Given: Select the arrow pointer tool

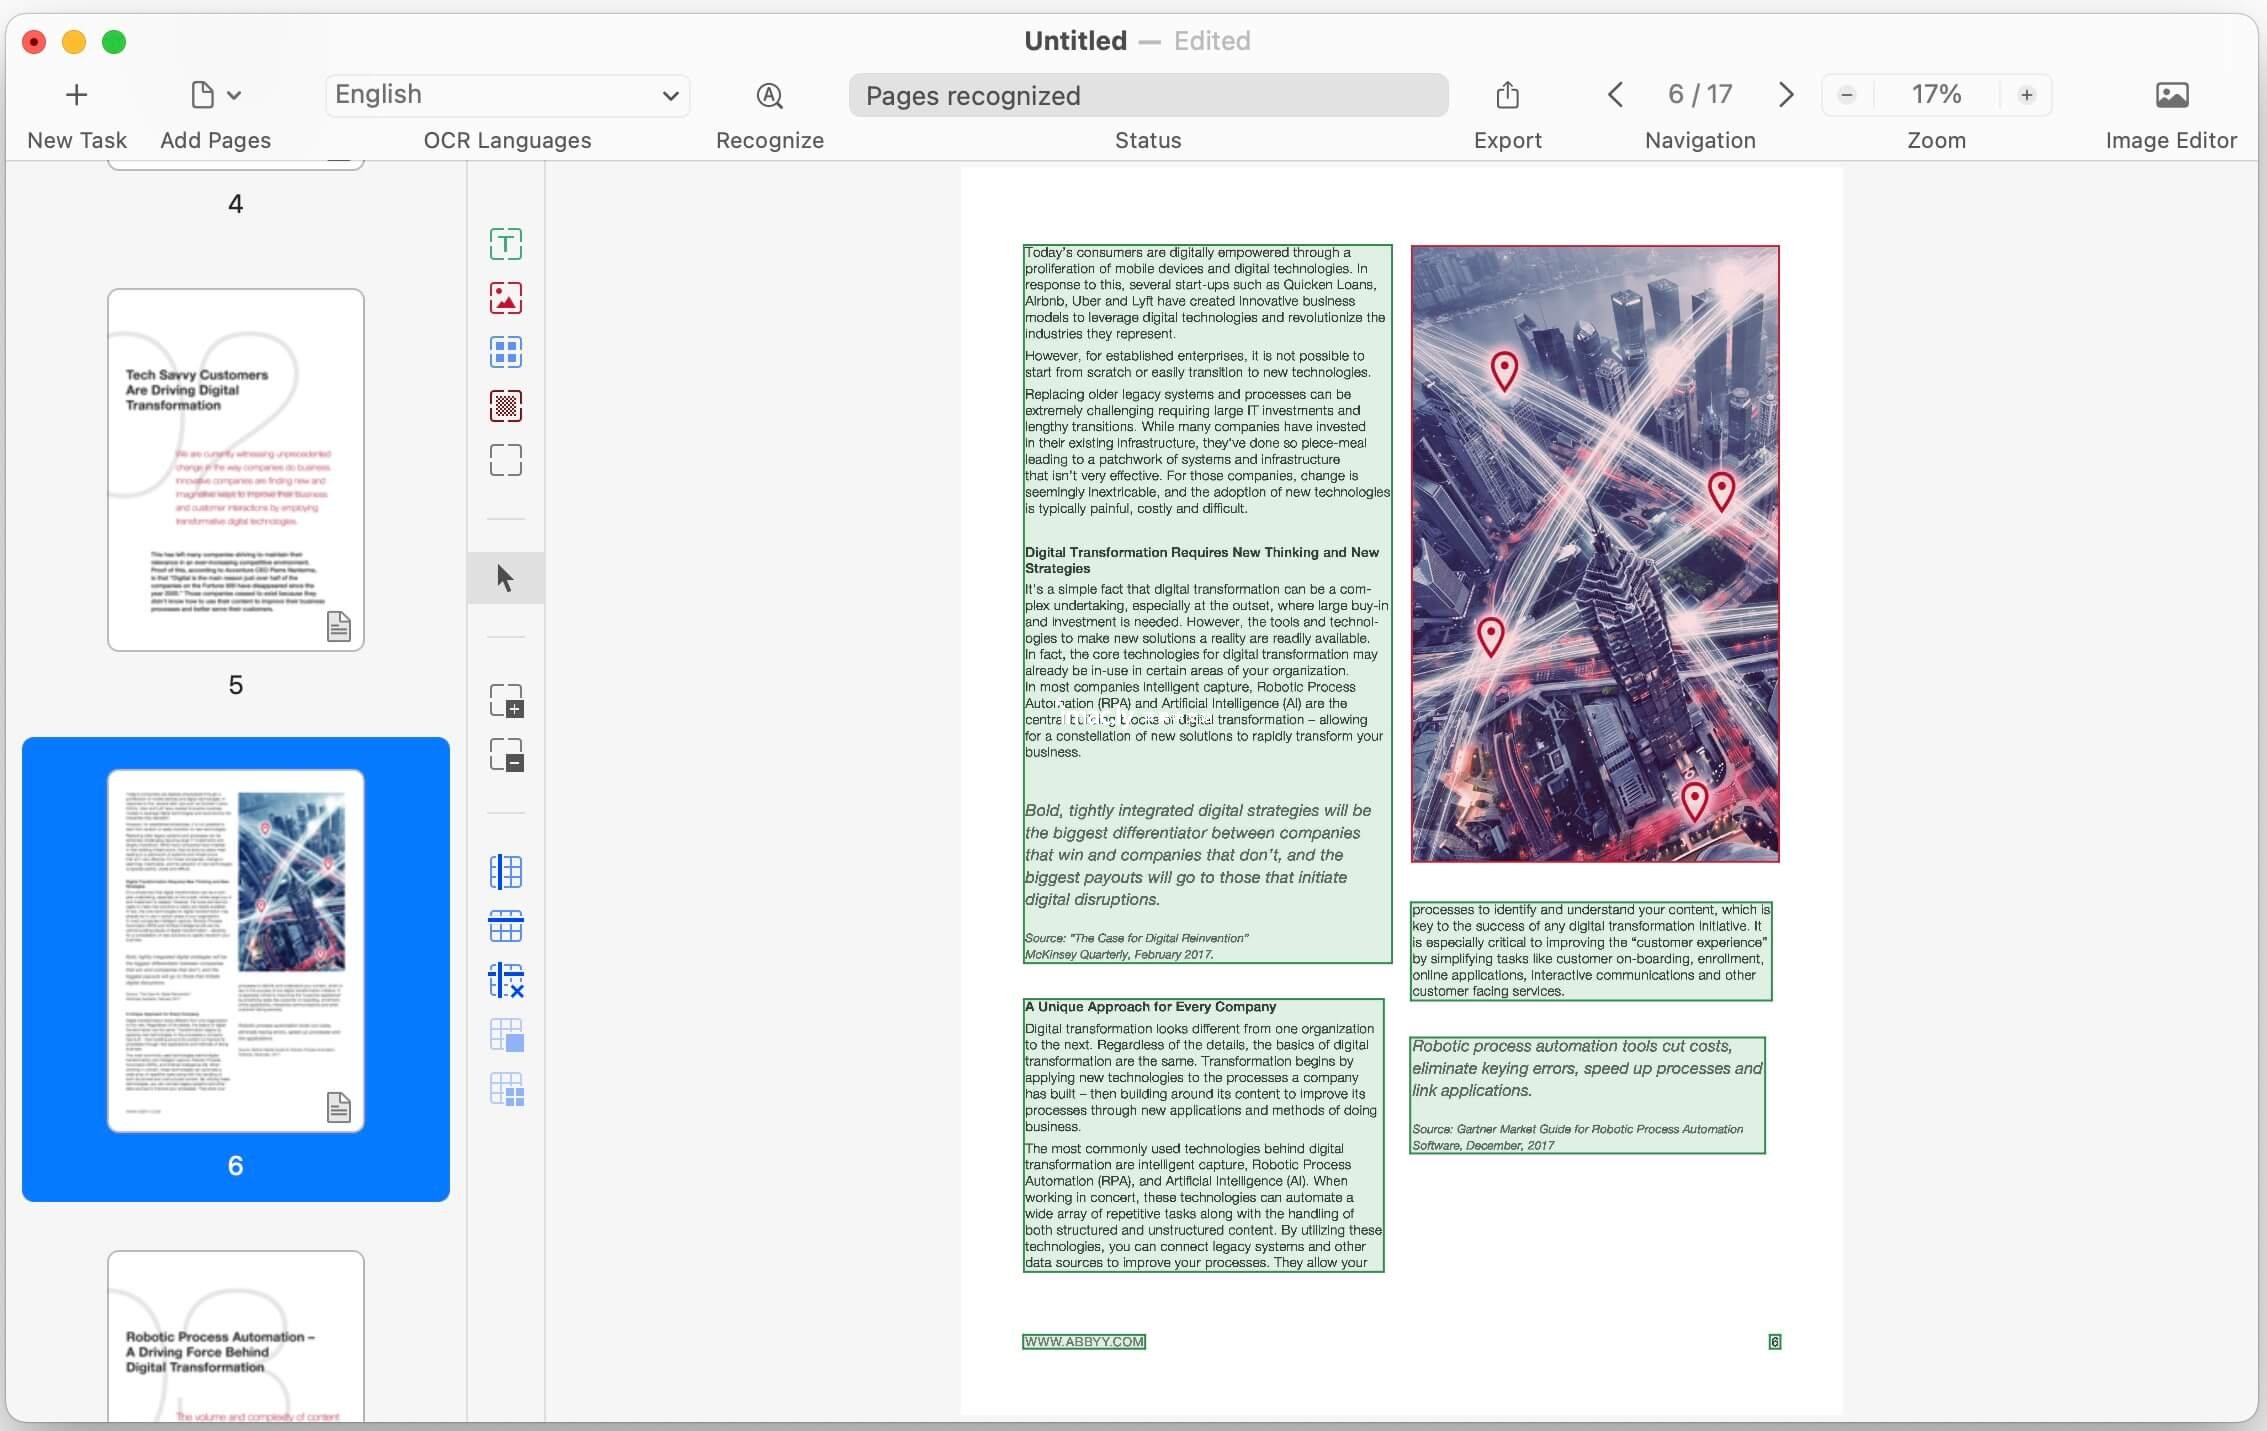Looking at the screenshot, I should tap(506, 578).
